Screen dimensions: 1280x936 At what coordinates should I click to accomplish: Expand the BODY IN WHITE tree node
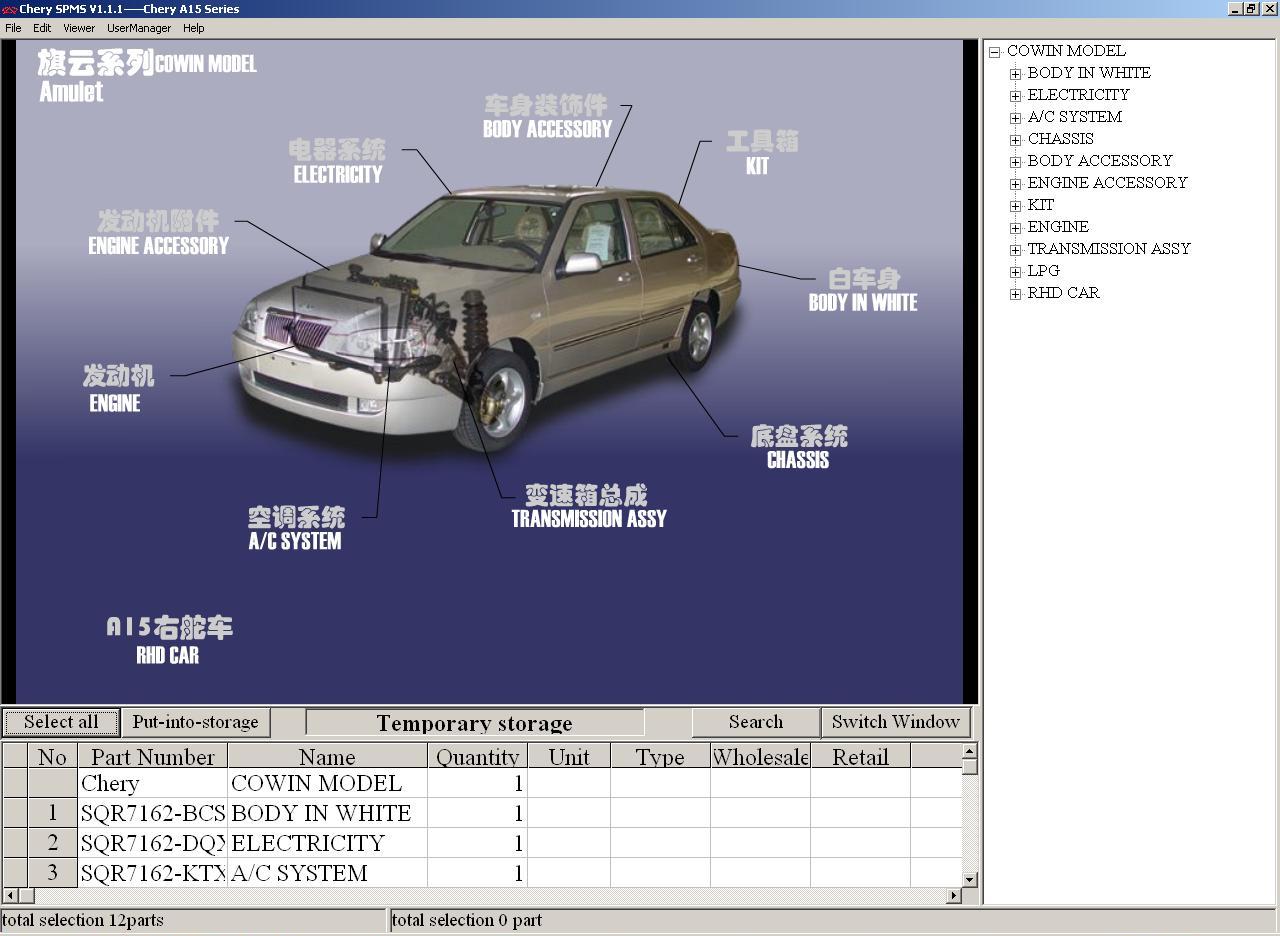1016,74
